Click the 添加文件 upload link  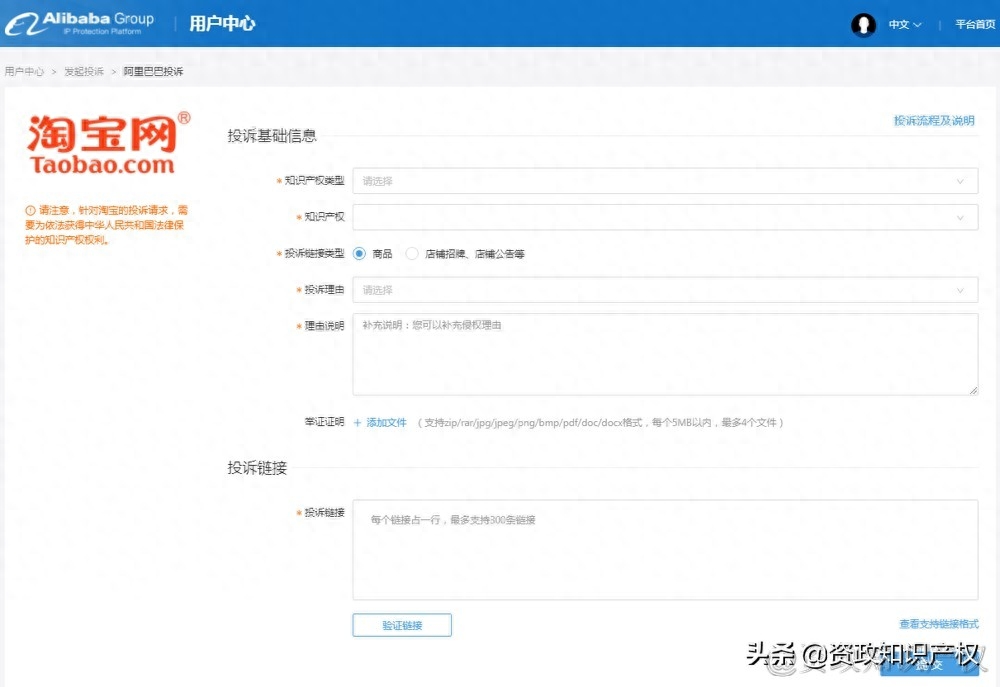386,423
